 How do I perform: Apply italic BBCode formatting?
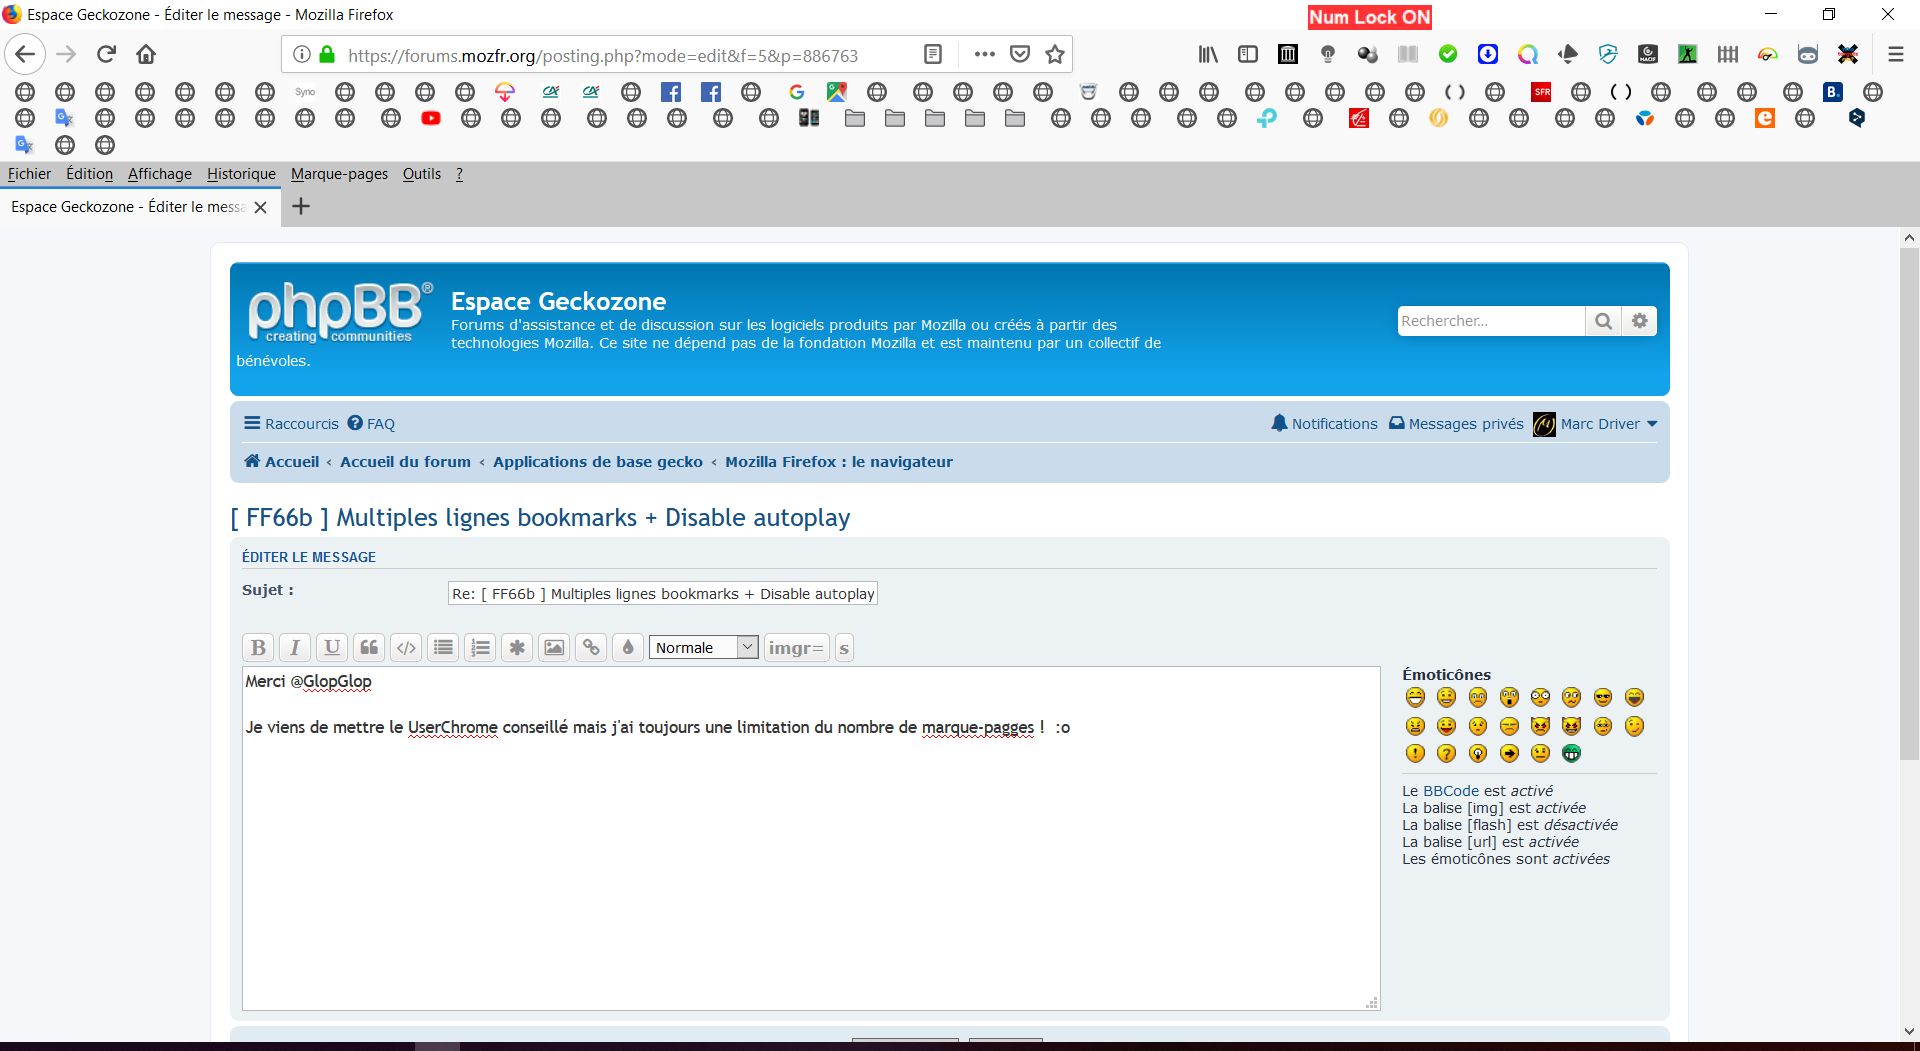point(295,648)
